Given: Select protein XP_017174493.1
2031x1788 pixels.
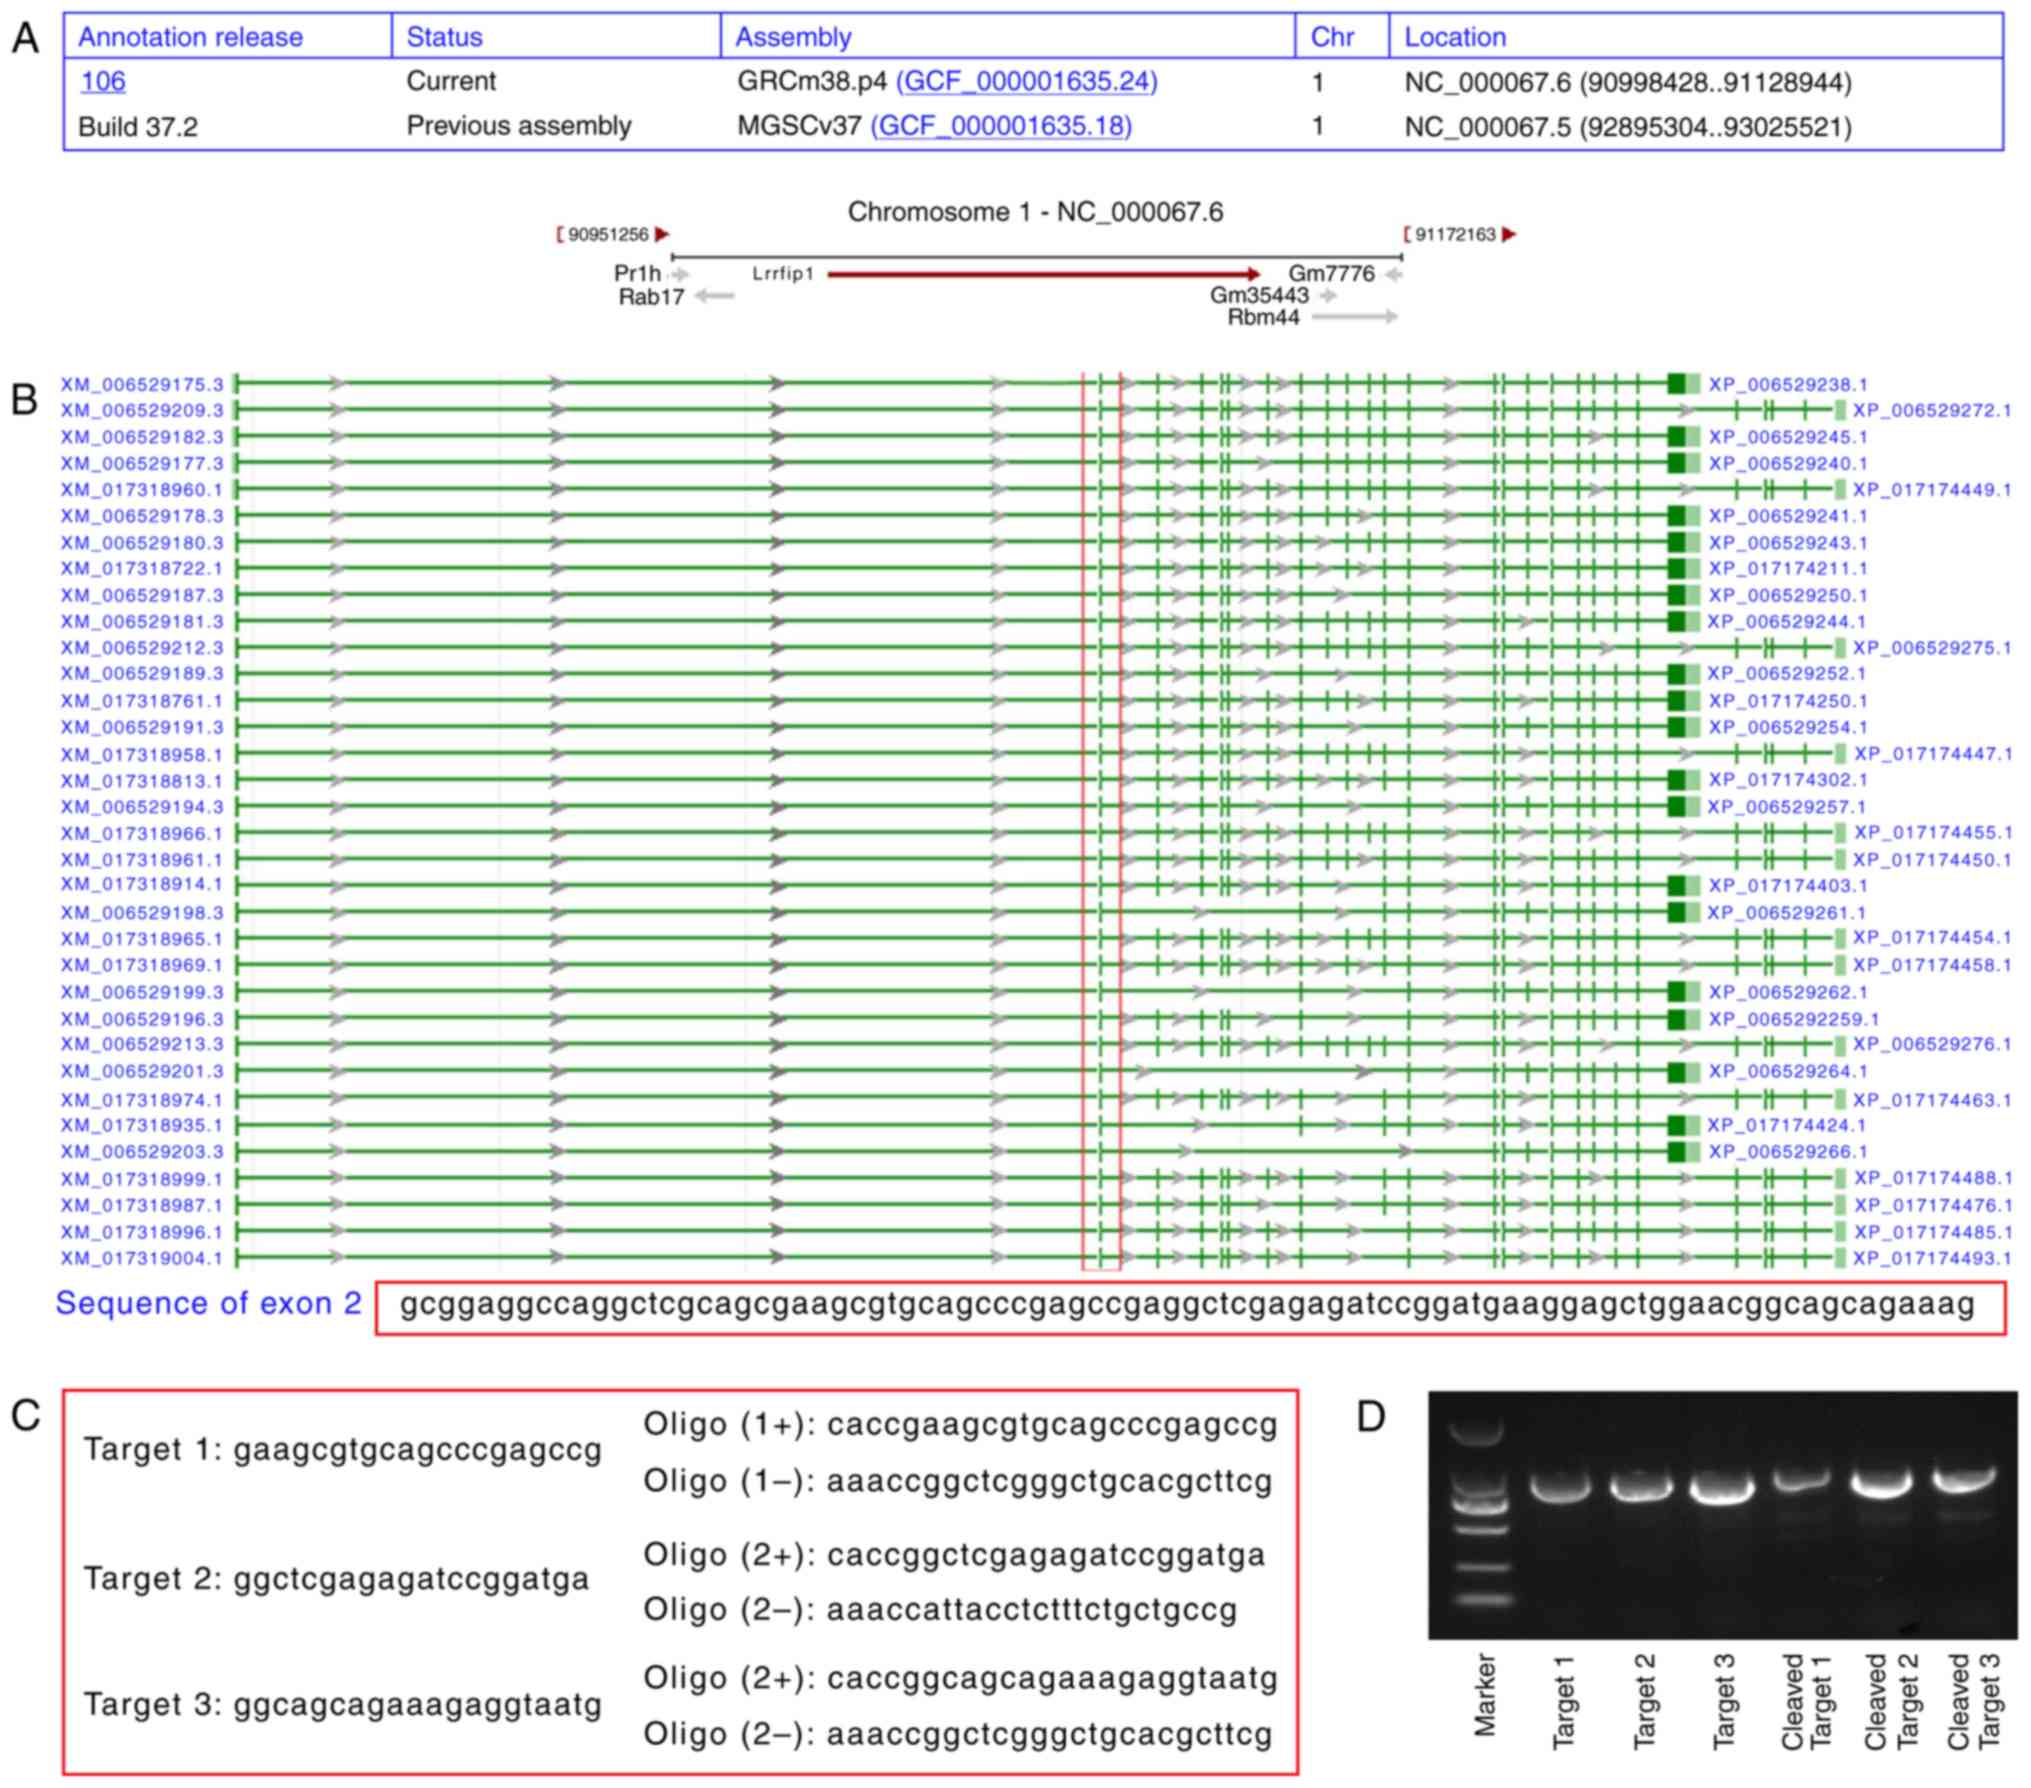Looking at the screenshot, I should pyautogui.click(x=1931, y=1258).
